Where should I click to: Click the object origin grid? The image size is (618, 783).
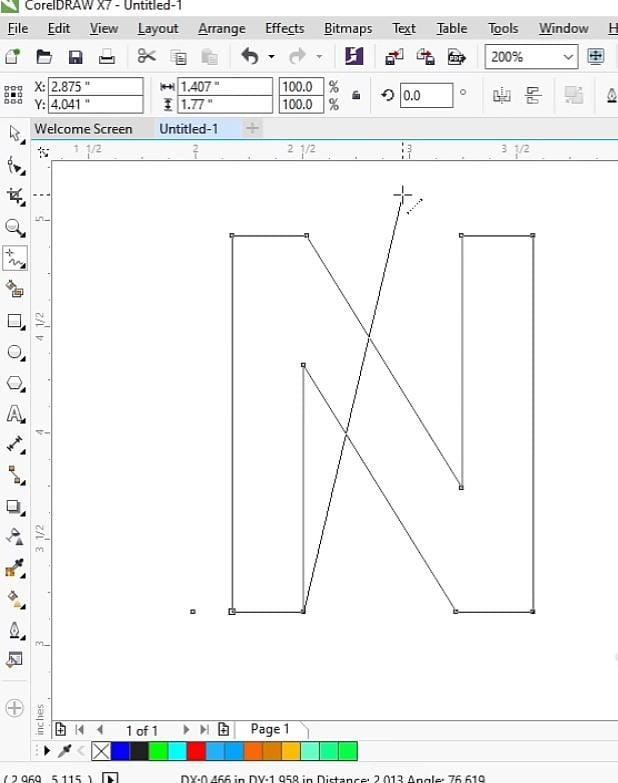[13, 94]
